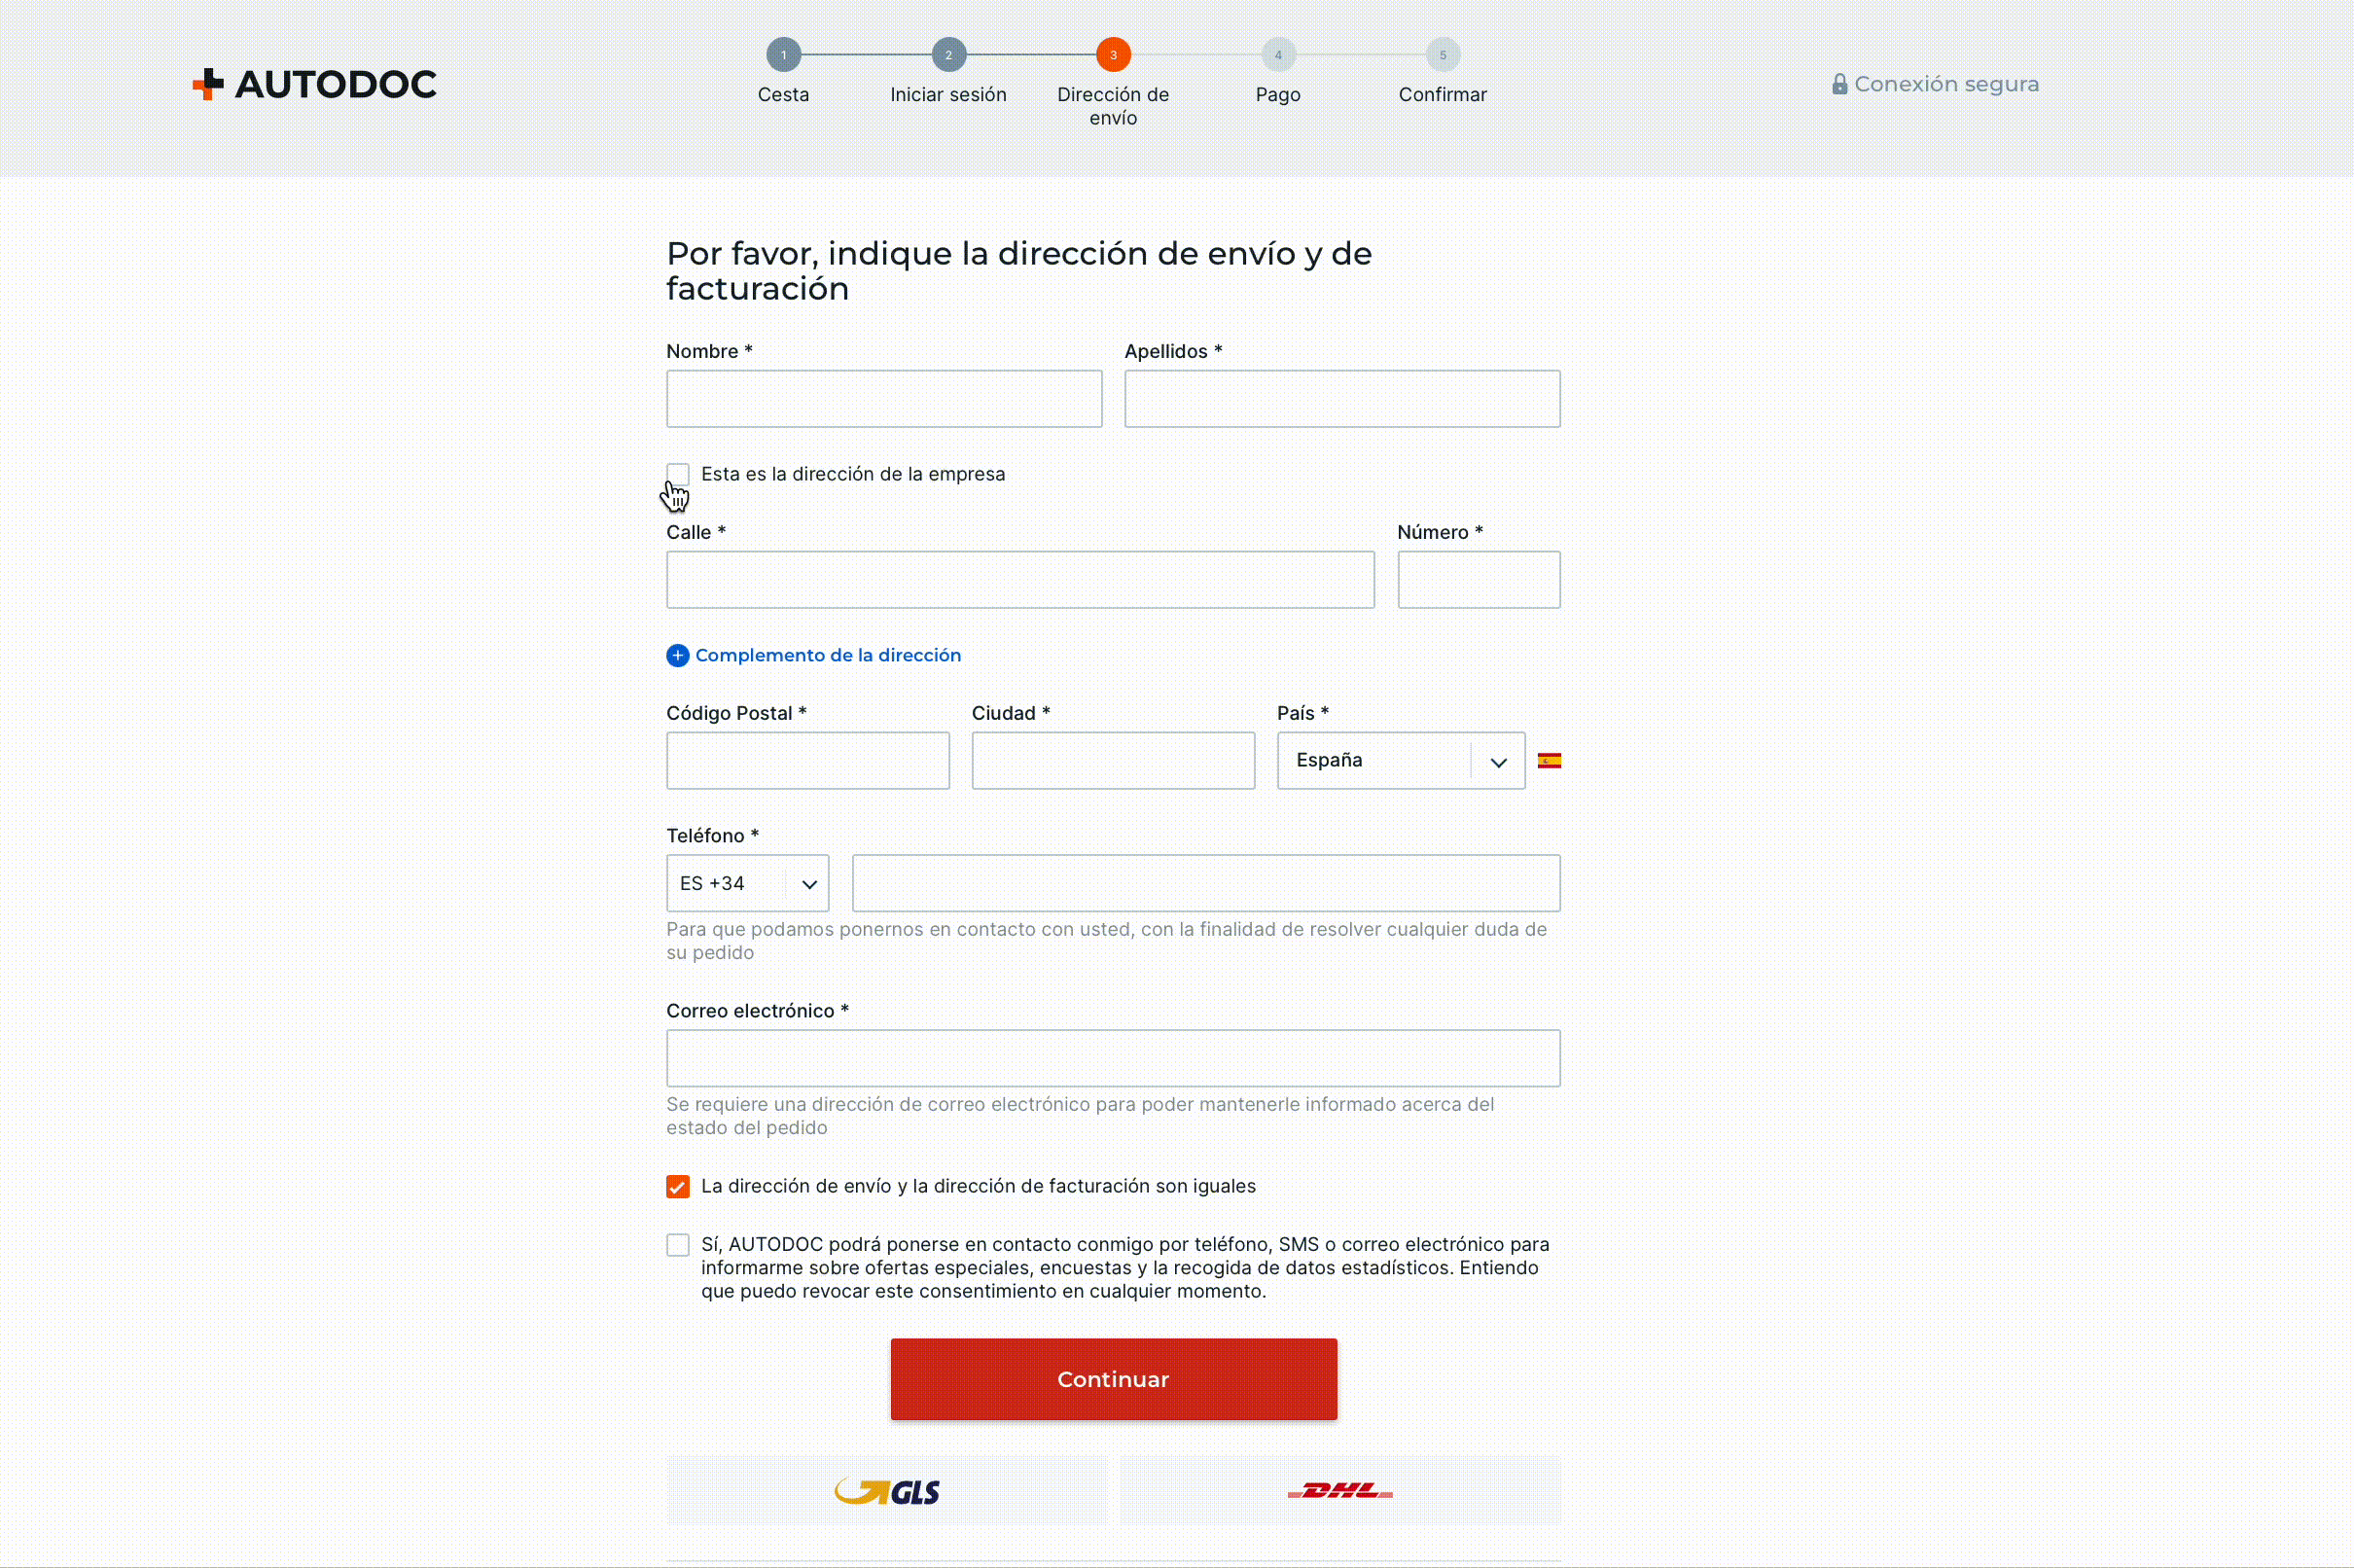Screen dimensions: 2354x1568
Task: Open the País España dropdown
Action: 1401,761
